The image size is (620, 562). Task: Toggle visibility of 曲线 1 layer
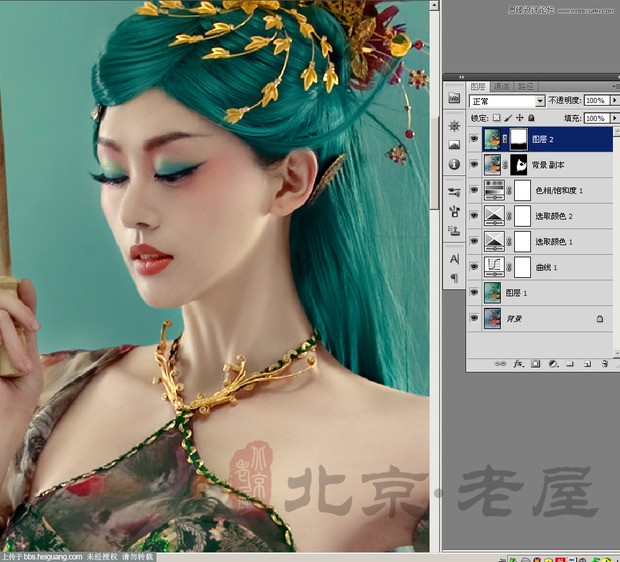(474, 266)
